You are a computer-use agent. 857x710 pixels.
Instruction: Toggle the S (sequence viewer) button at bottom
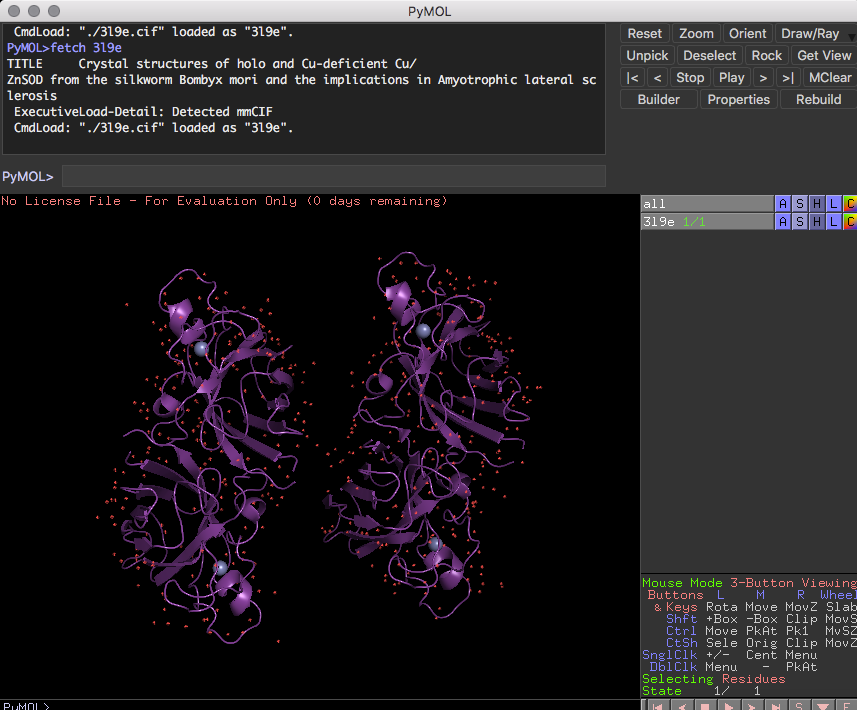coord(799,706)
